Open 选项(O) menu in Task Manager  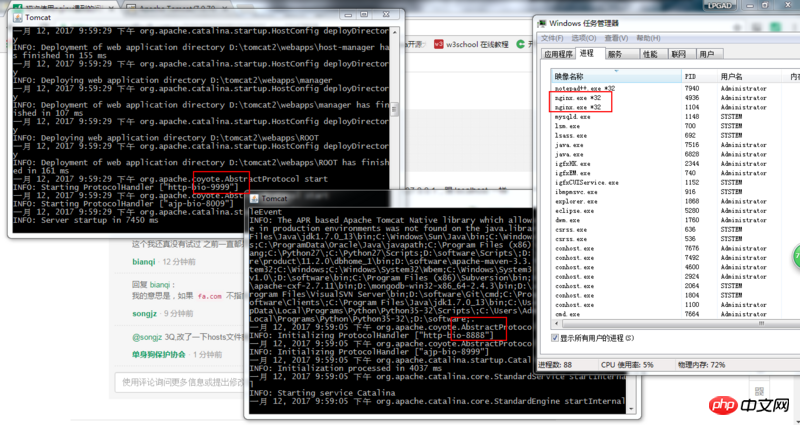[x=584, y=38]
